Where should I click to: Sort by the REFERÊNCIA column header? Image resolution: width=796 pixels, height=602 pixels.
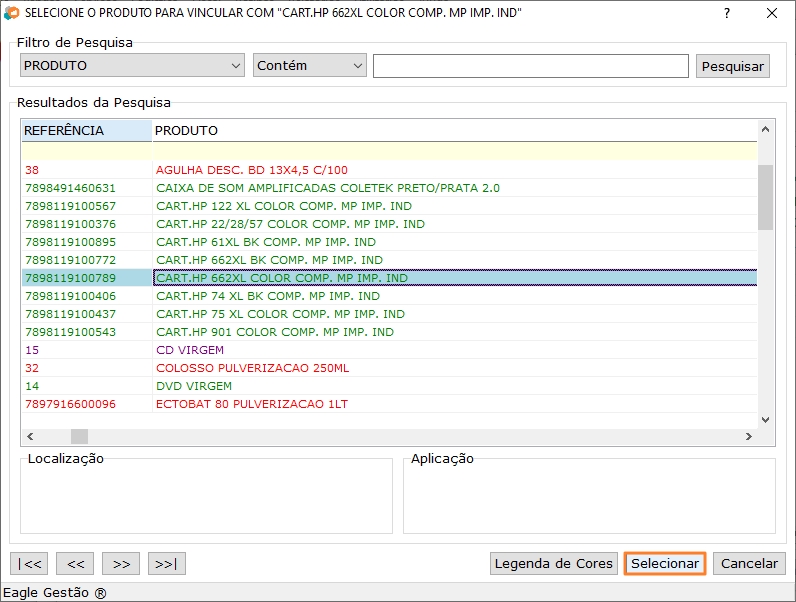[86, 130]
